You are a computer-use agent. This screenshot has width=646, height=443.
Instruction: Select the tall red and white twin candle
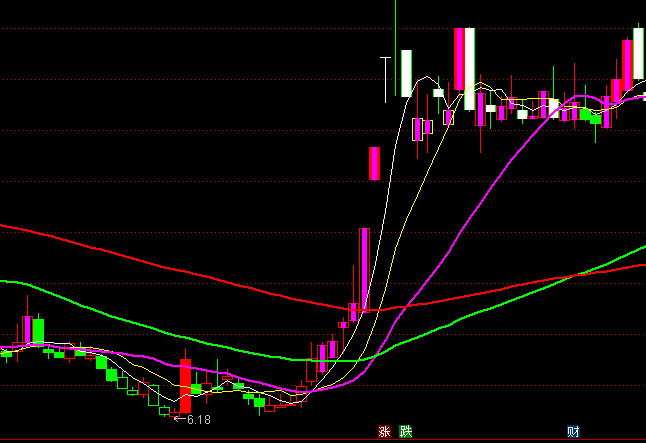pyautogui.click(x=464, y=59)
